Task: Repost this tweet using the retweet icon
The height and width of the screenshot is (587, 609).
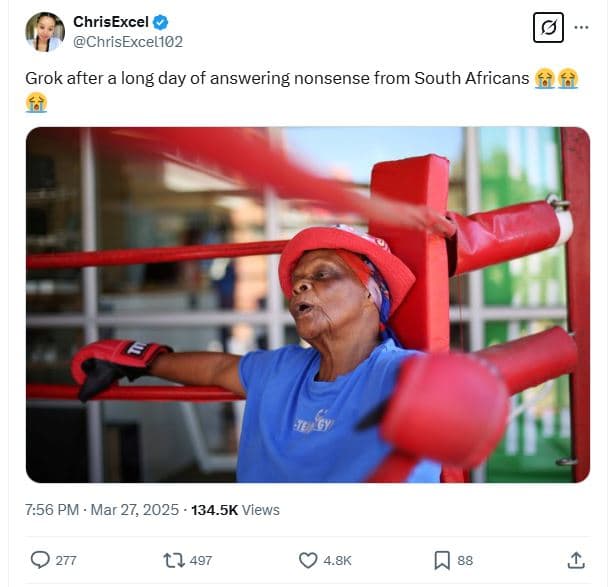Action: click(174, 560)
